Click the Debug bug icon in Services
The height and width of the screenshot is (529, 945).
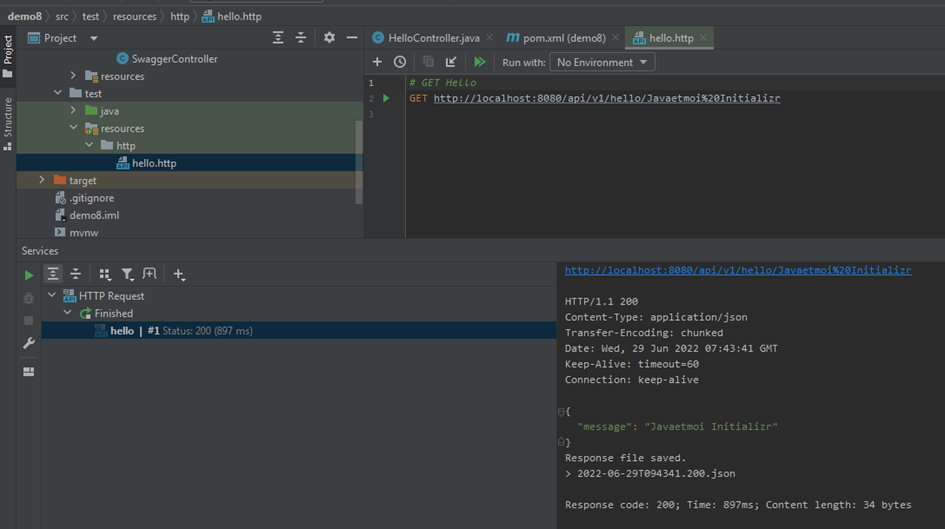click(x=28, y=298)
